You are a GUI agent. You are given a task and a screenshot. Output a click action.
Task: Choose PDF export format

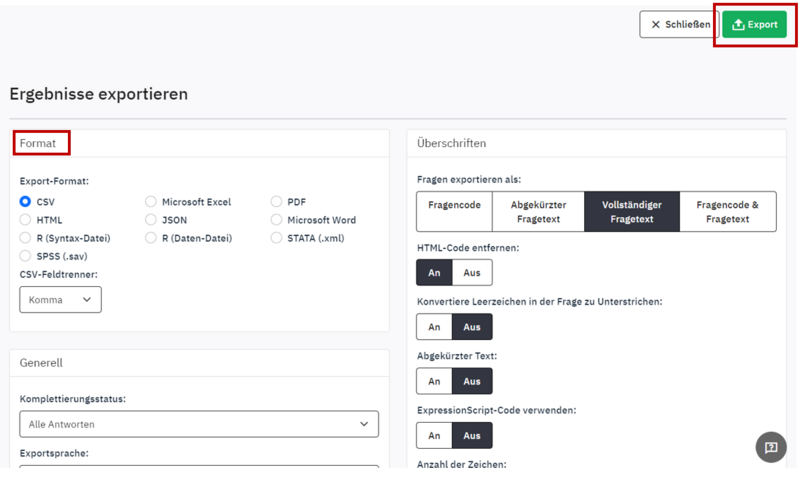click(276, 202)
